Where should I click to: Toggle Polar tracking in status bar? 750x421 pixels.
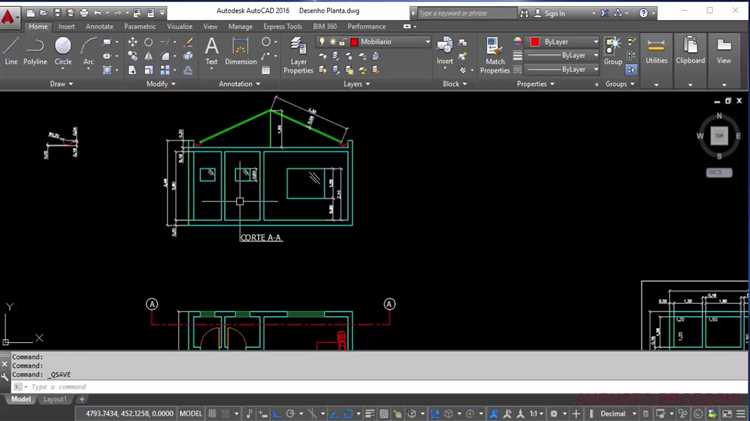pyautogui.click(x=290, y=414)
